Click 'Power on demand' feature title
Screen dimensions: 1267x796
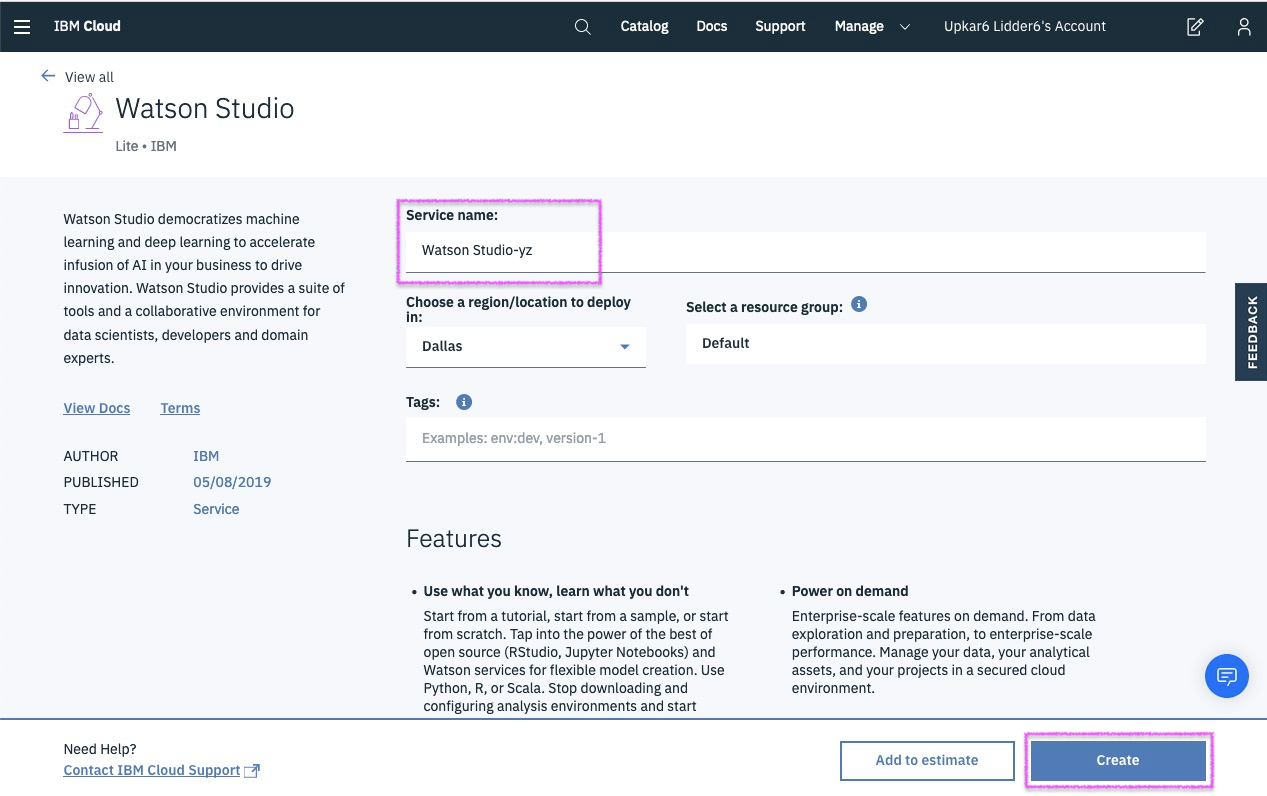click(x=850, y=591)
